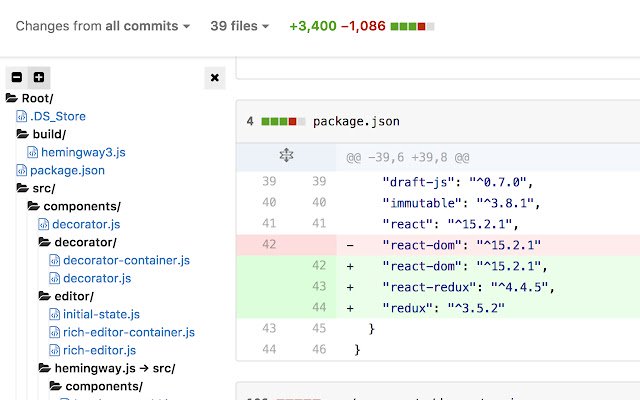Open the 'Changes from all commits' dropdown
The width and height of the screenshot is (640, 400).
click(x=103, y=26)
